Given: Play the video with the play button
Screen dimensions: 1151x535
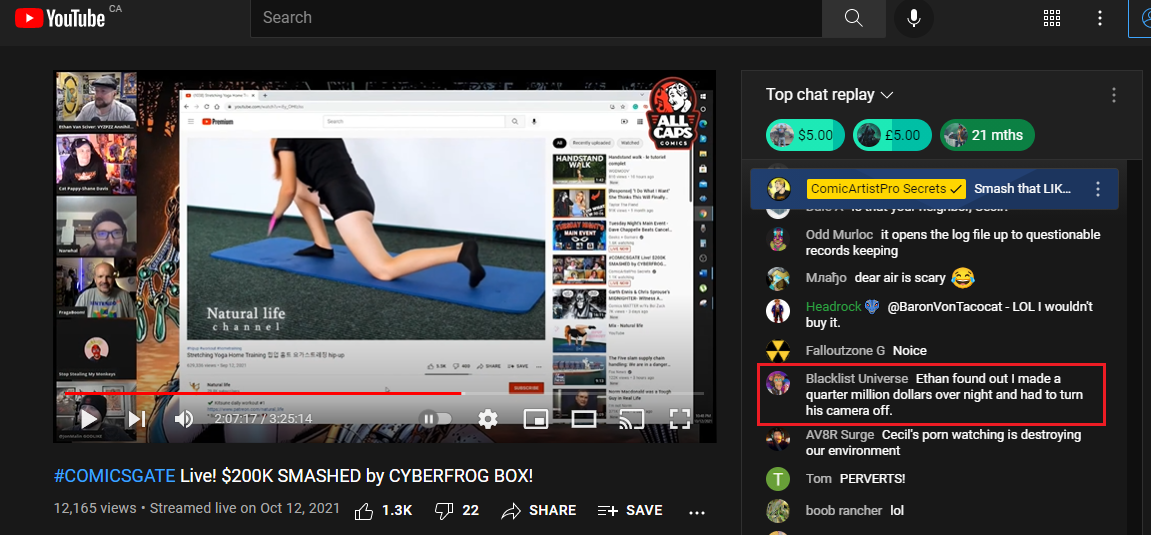Looking at the screenshot, I should 89,419.
